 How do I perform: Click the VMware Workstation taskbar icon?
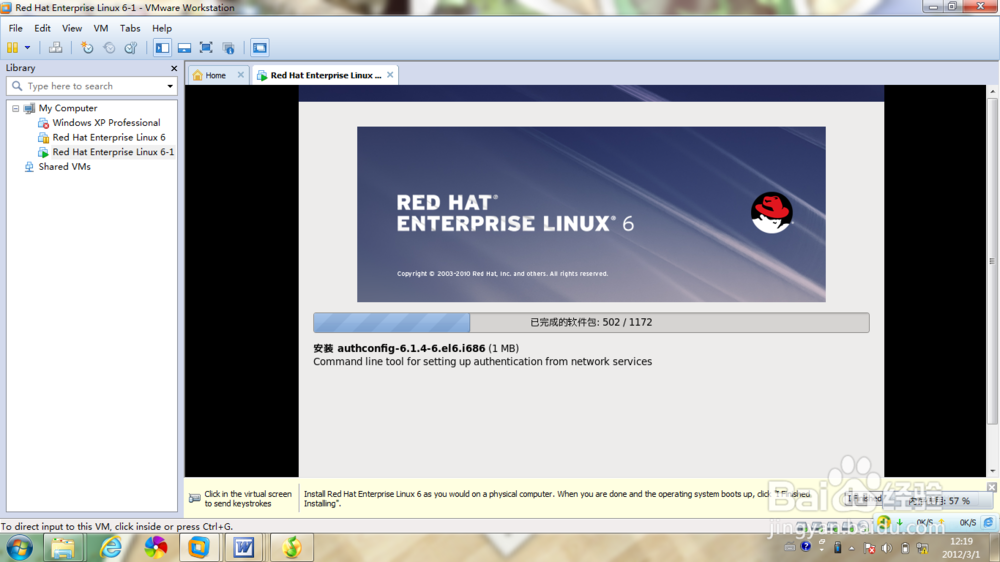click(x=198, y=548)
